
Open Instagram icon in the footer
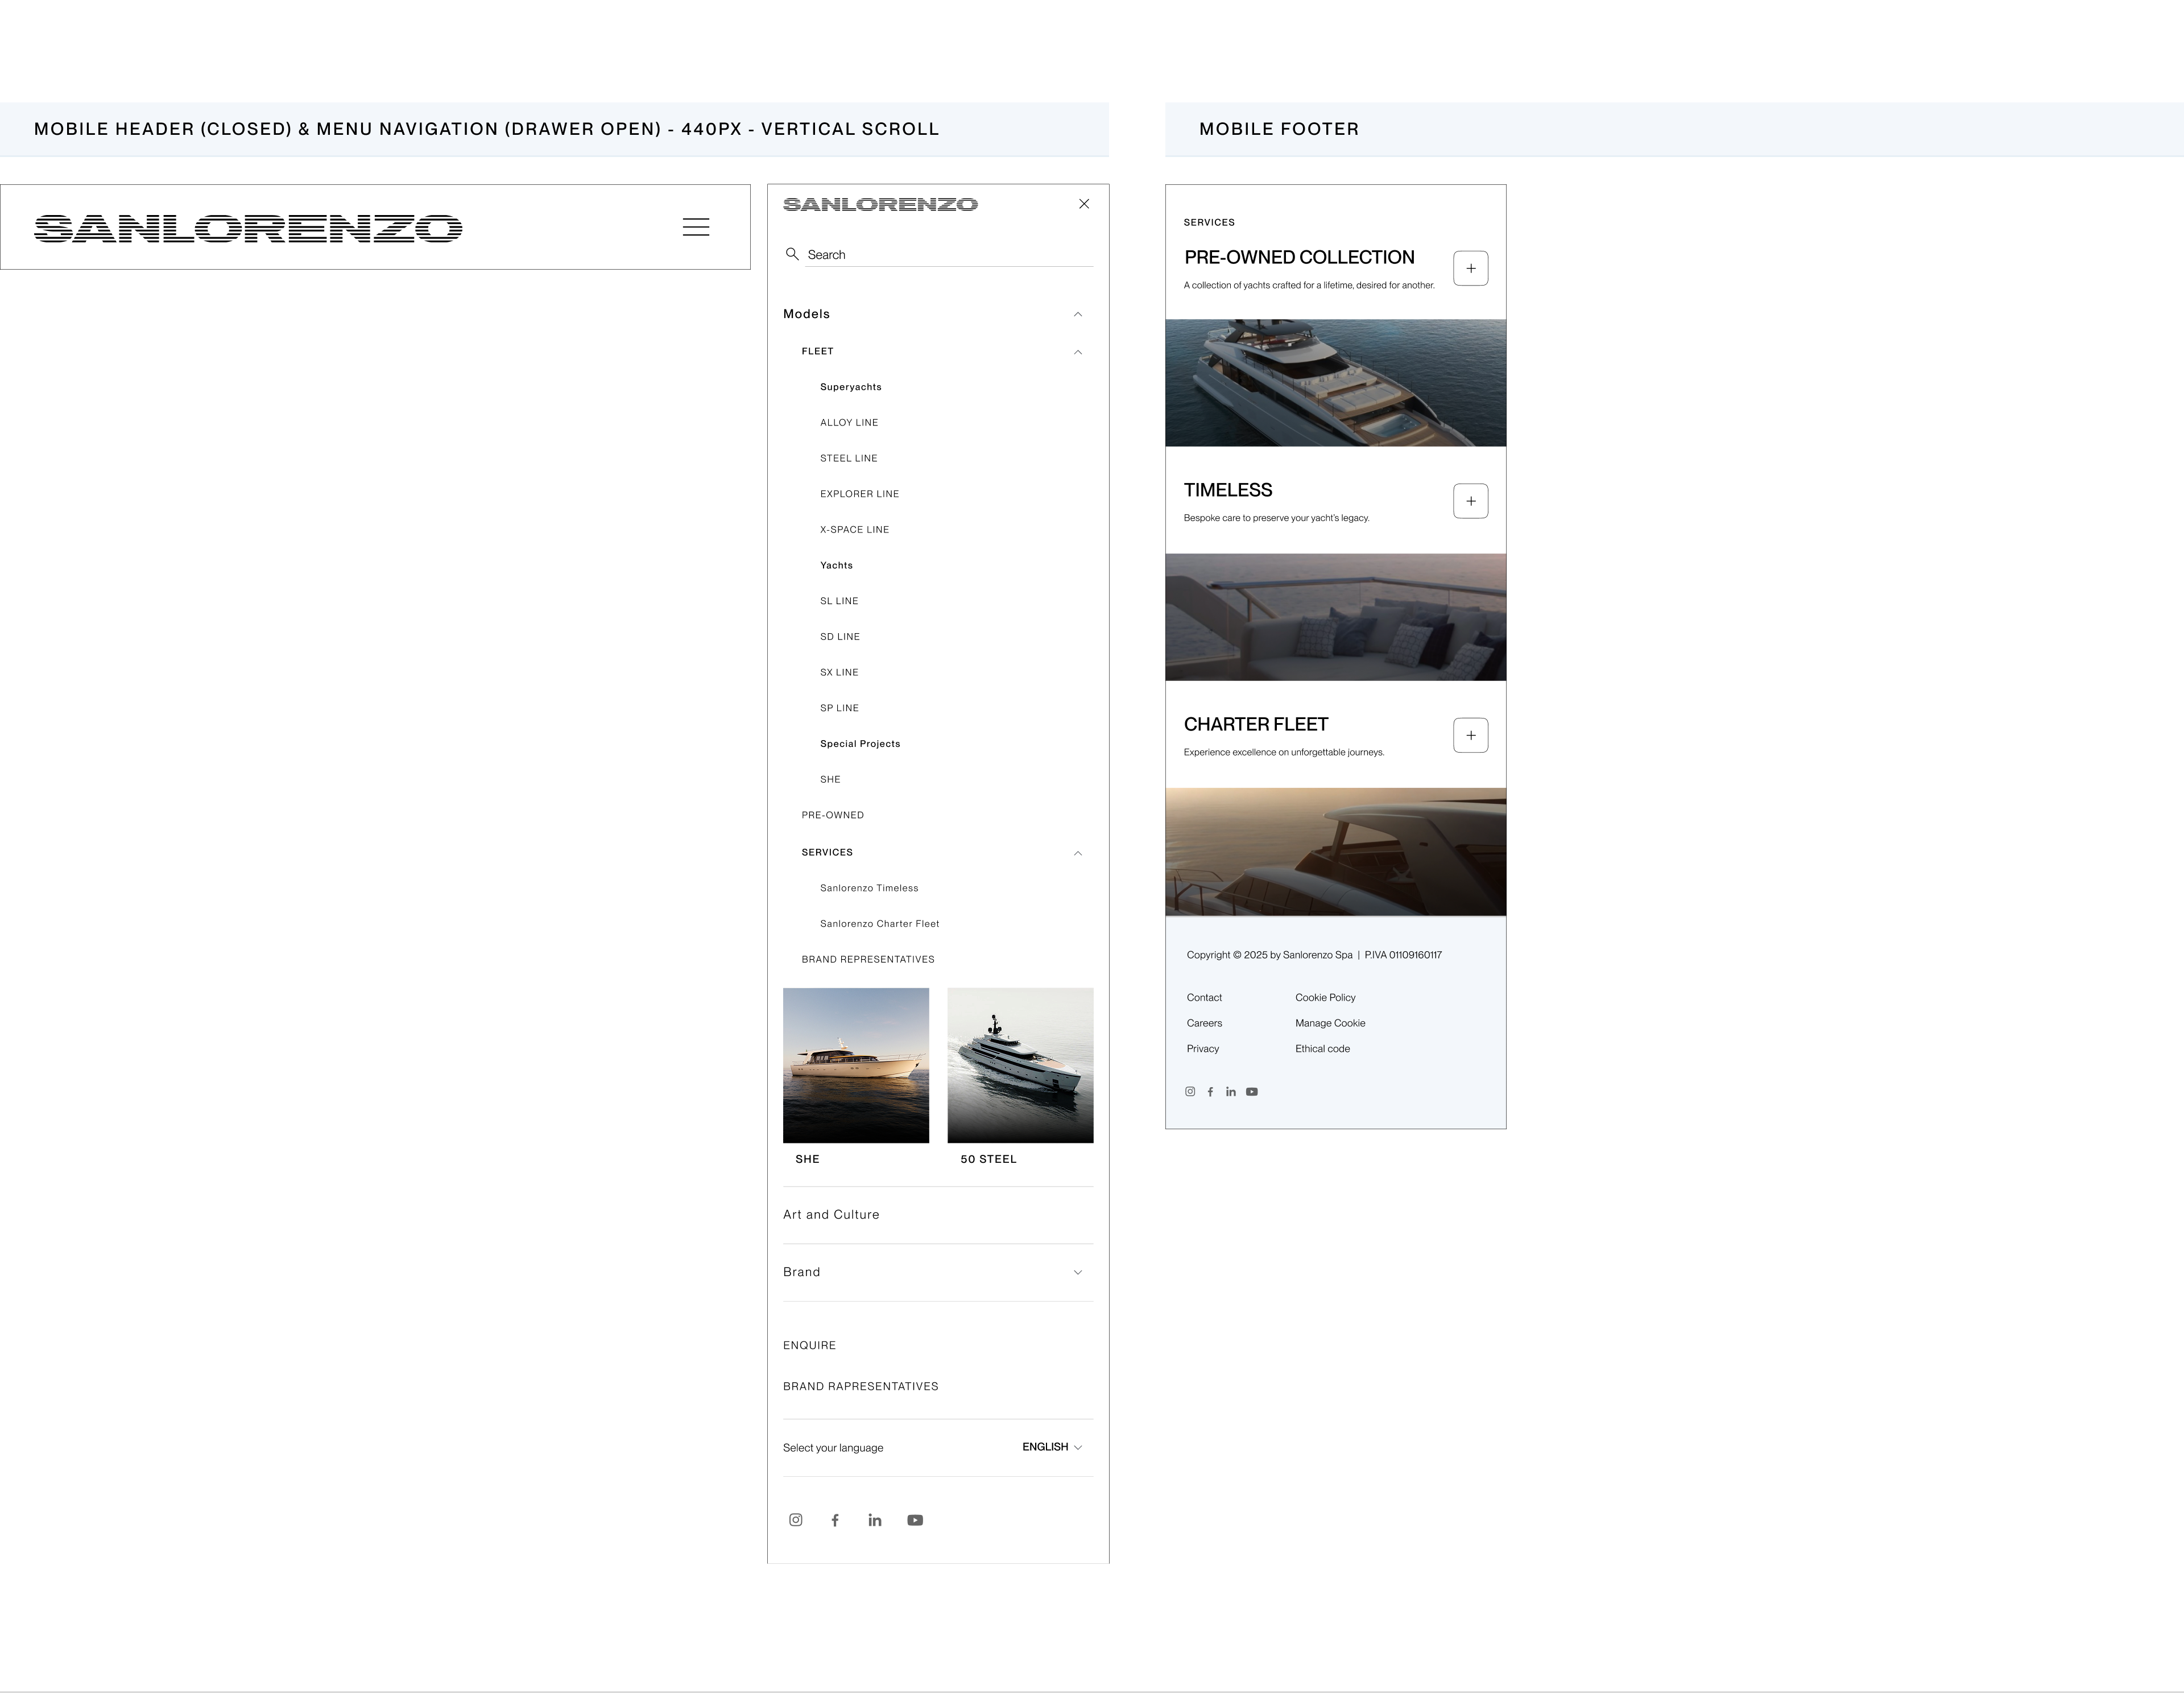pos(1190,1092)
